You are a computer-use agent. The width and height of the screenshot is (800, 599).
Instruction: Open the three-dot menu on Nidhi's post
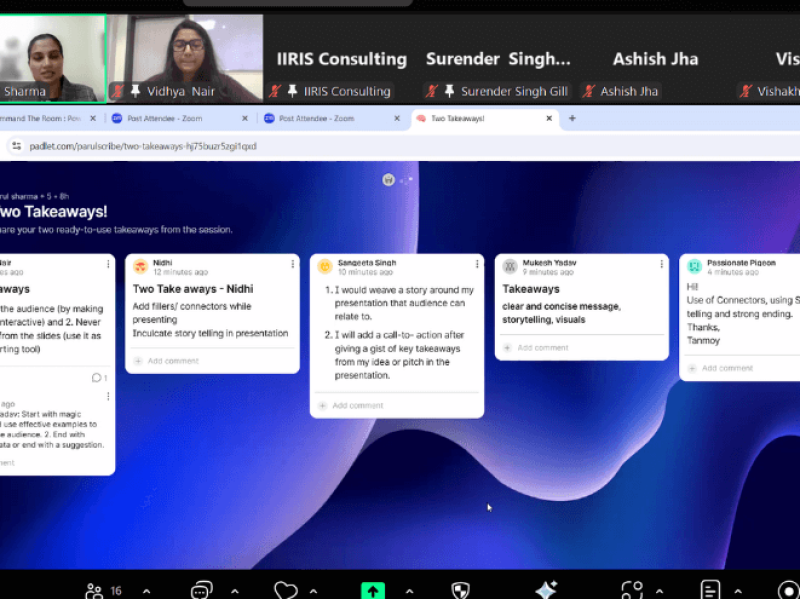pos(292,264)
